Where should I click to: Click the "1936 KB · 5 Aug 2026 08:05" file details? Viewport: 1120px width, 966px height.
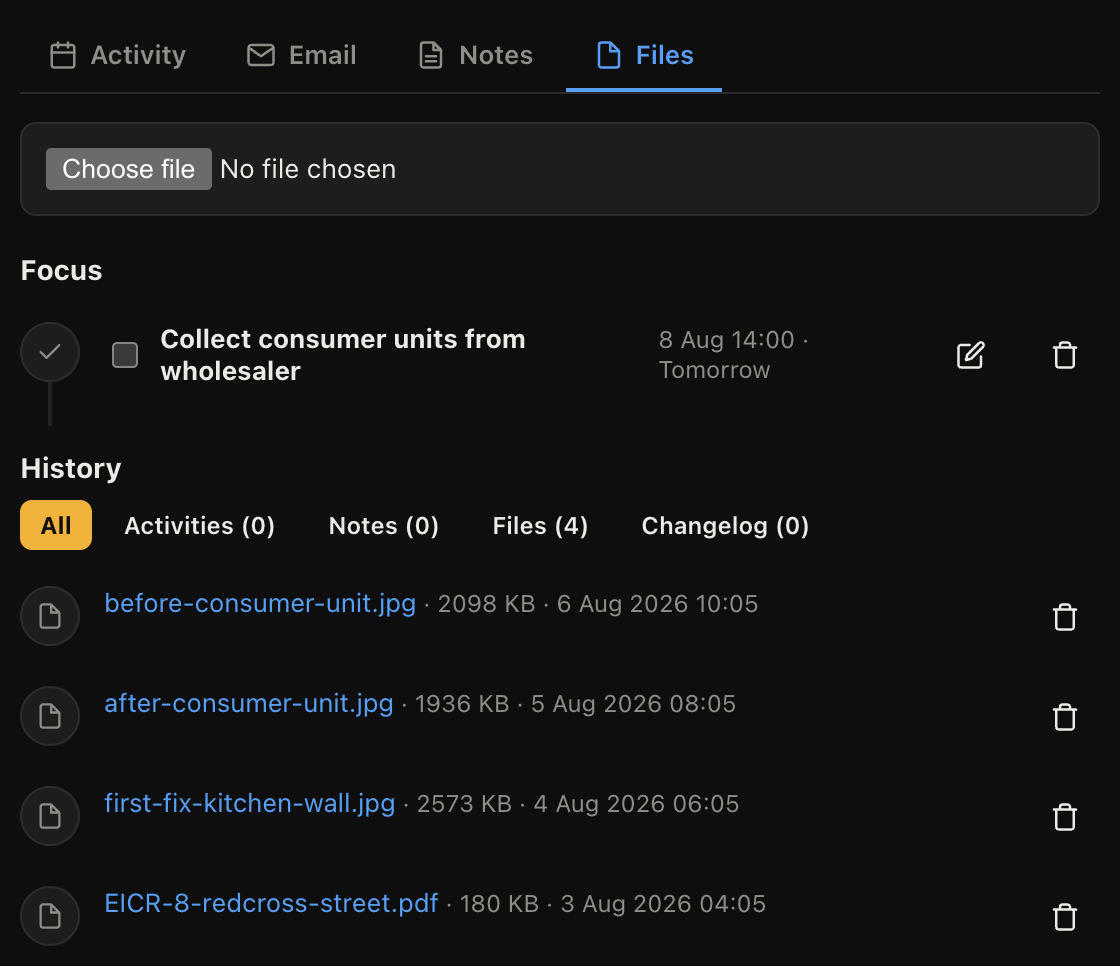575,704
